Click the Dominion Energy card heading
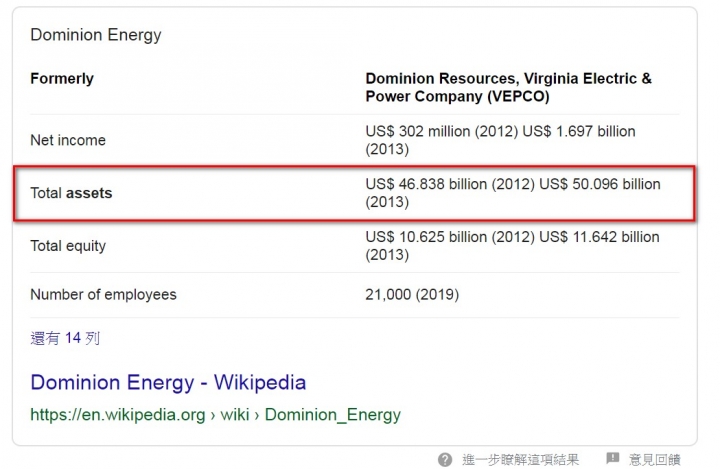This screenshot has width=720, height=469. pos(96,35)
